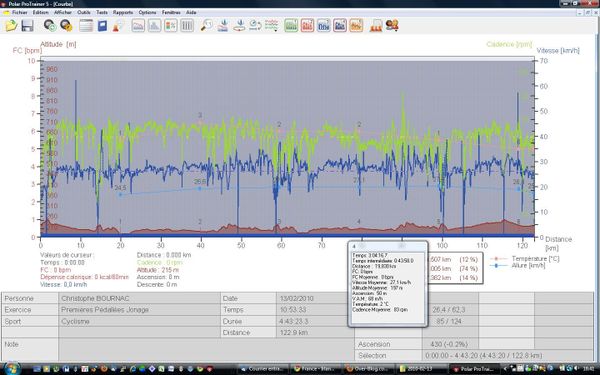
Task: Open the orange bar chart view
Action: click(x=356, y=26)
